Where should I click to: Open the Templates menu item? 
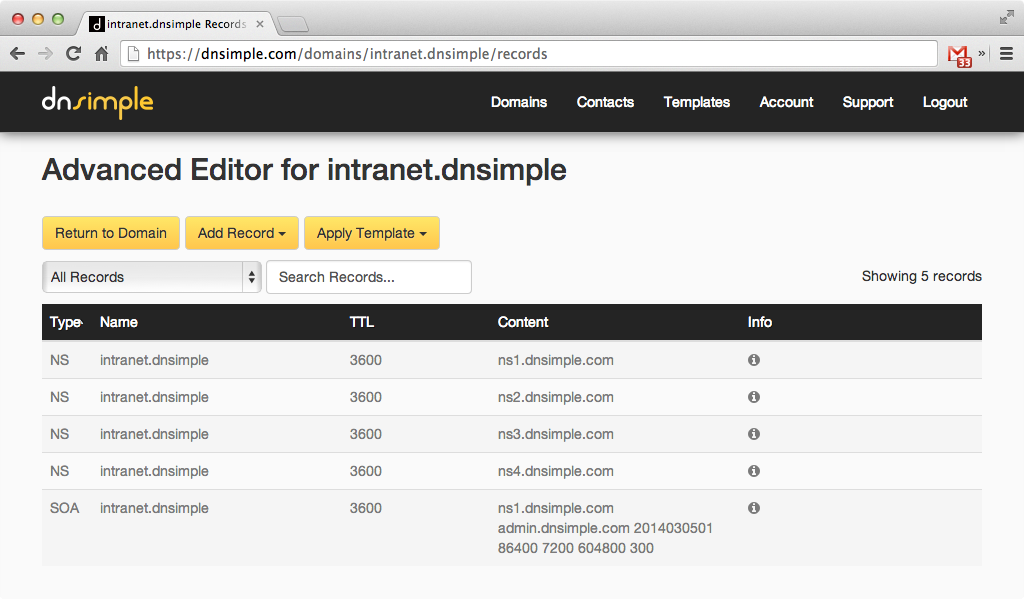click(x=697, y=102)
